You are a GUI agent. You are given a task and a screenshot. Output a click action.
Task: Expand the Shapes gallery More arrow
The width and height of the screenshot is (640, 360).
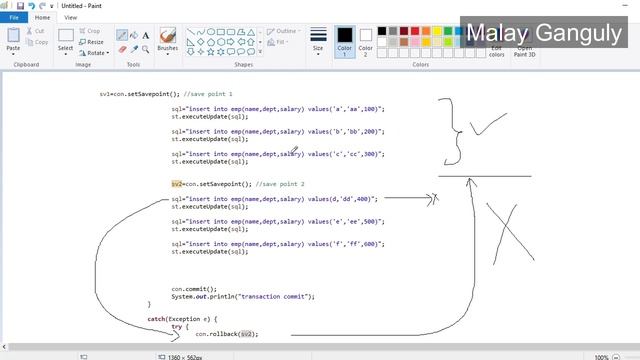point(260,52)
